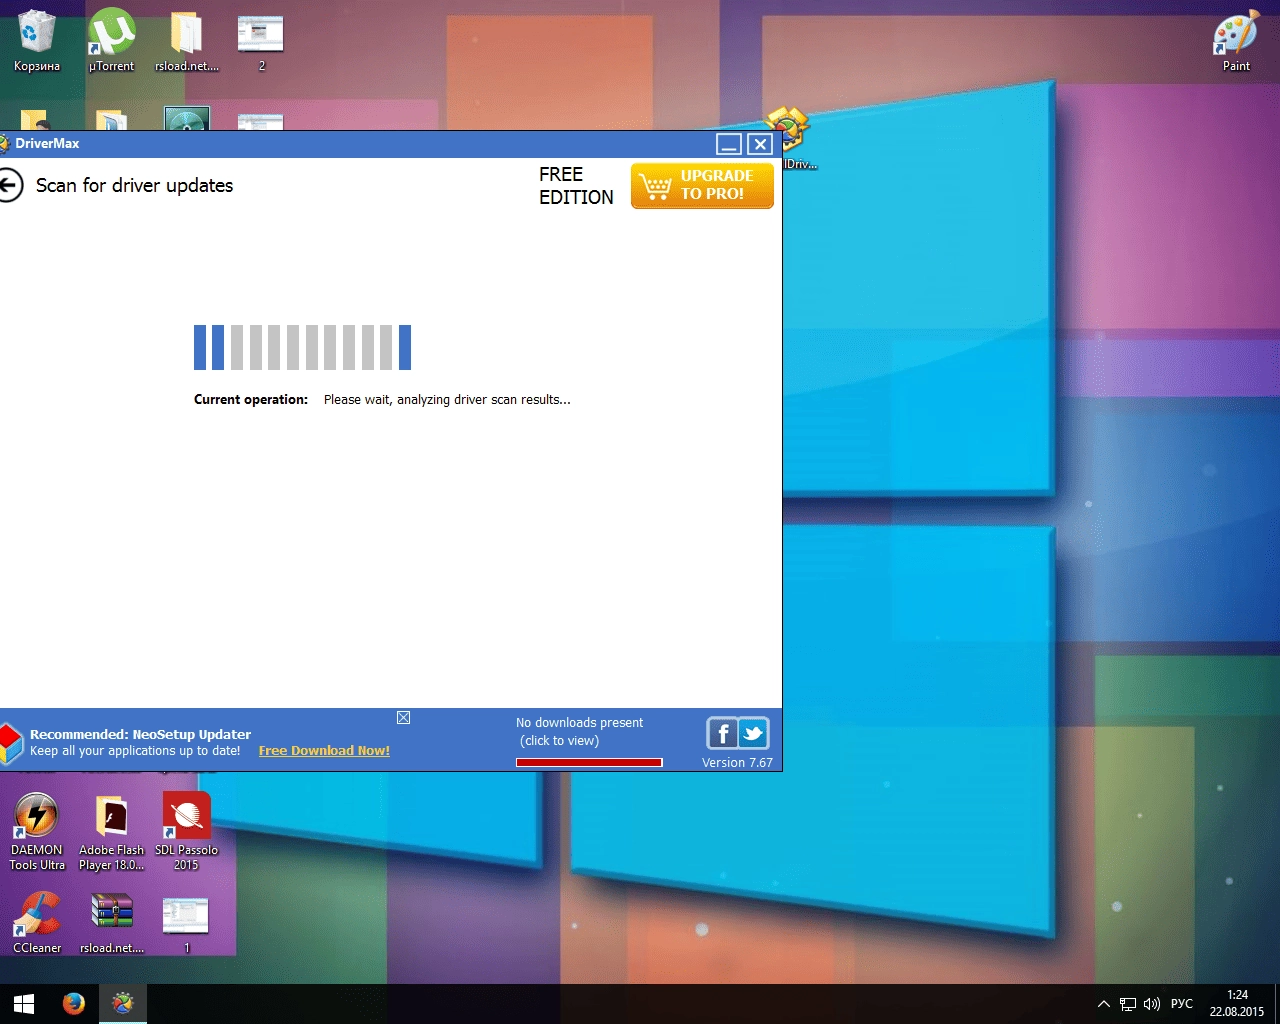Screen dimensions: 1280x1024
Task: Select the rsload.net WinRAR archive icon
Action: click(111, 922)
